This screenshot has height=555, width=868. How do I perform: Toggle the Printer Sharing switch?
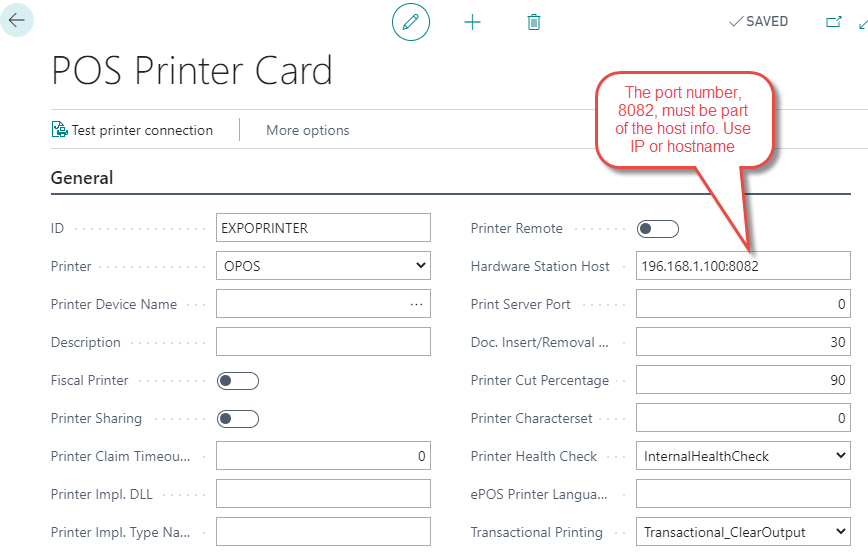(237, 419)
